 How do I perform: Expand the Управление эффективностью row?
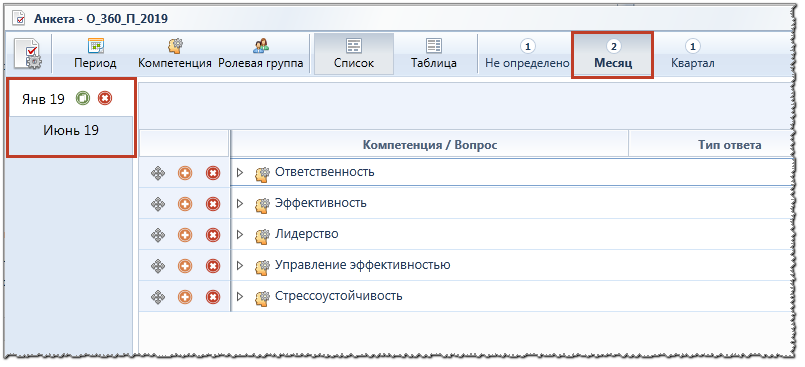pyautogui.click(x=239, y=265)
